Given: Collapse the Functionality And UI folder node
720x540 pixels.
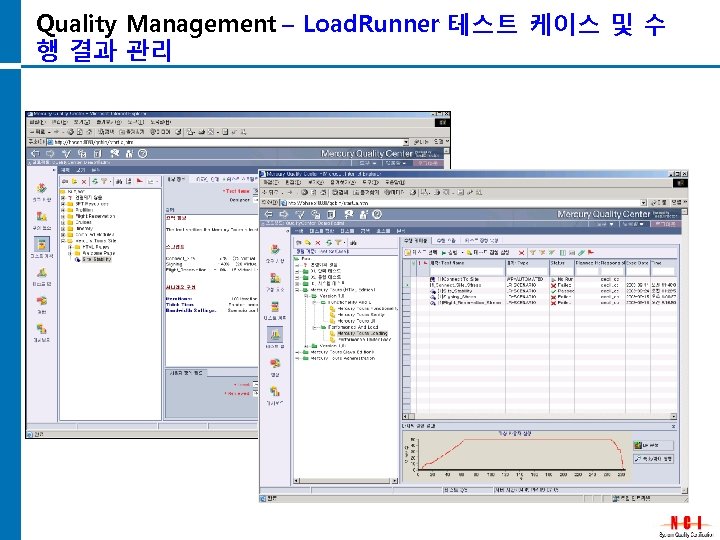Looking at the screenshot, I should point(315,303).
